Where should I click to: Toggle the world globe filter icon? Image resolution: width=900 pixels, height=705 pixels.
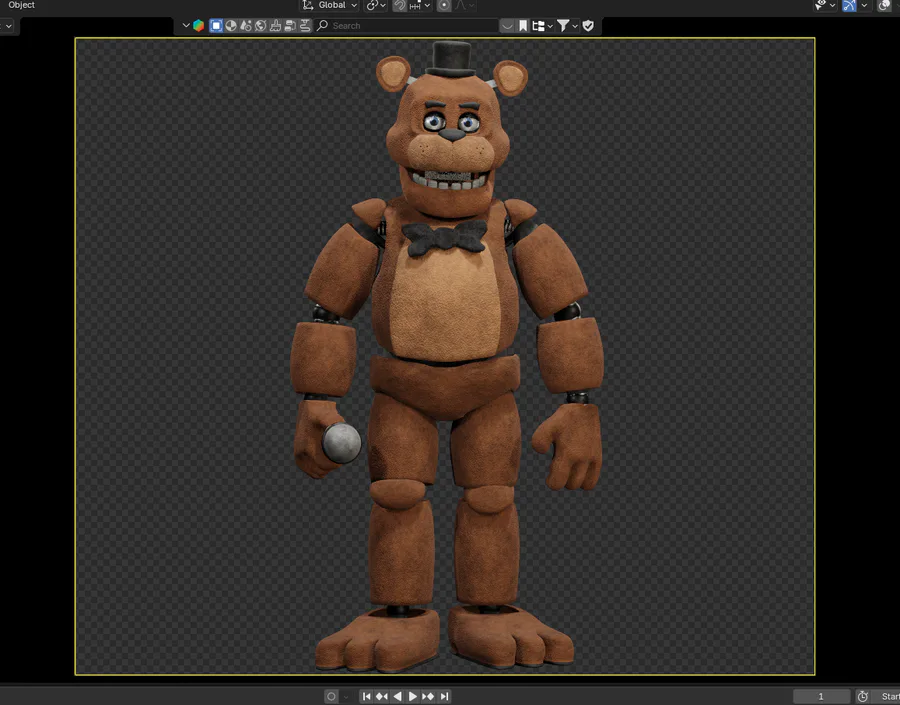261,25
